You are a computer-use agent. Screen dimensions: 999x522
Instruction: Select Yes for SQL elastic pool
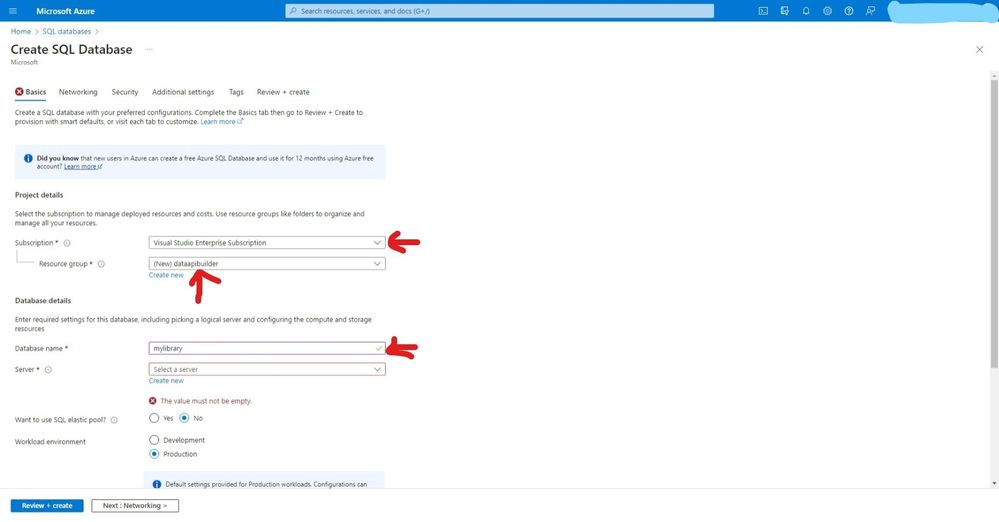click(x=154, y=418)
